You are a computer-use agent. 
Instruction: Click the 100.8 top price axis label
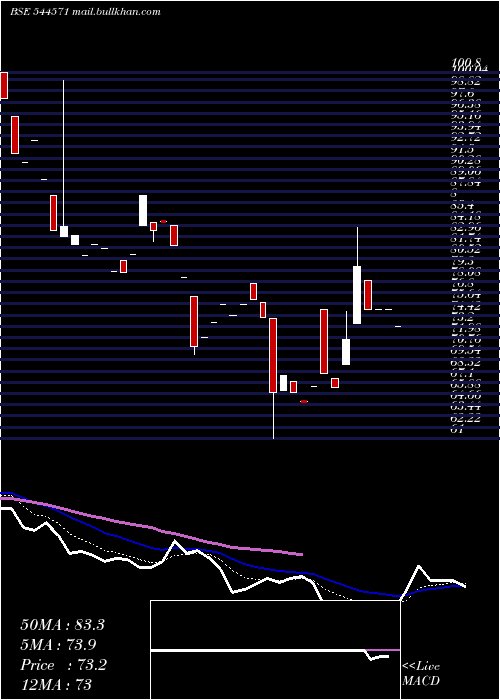coord(467,65)
